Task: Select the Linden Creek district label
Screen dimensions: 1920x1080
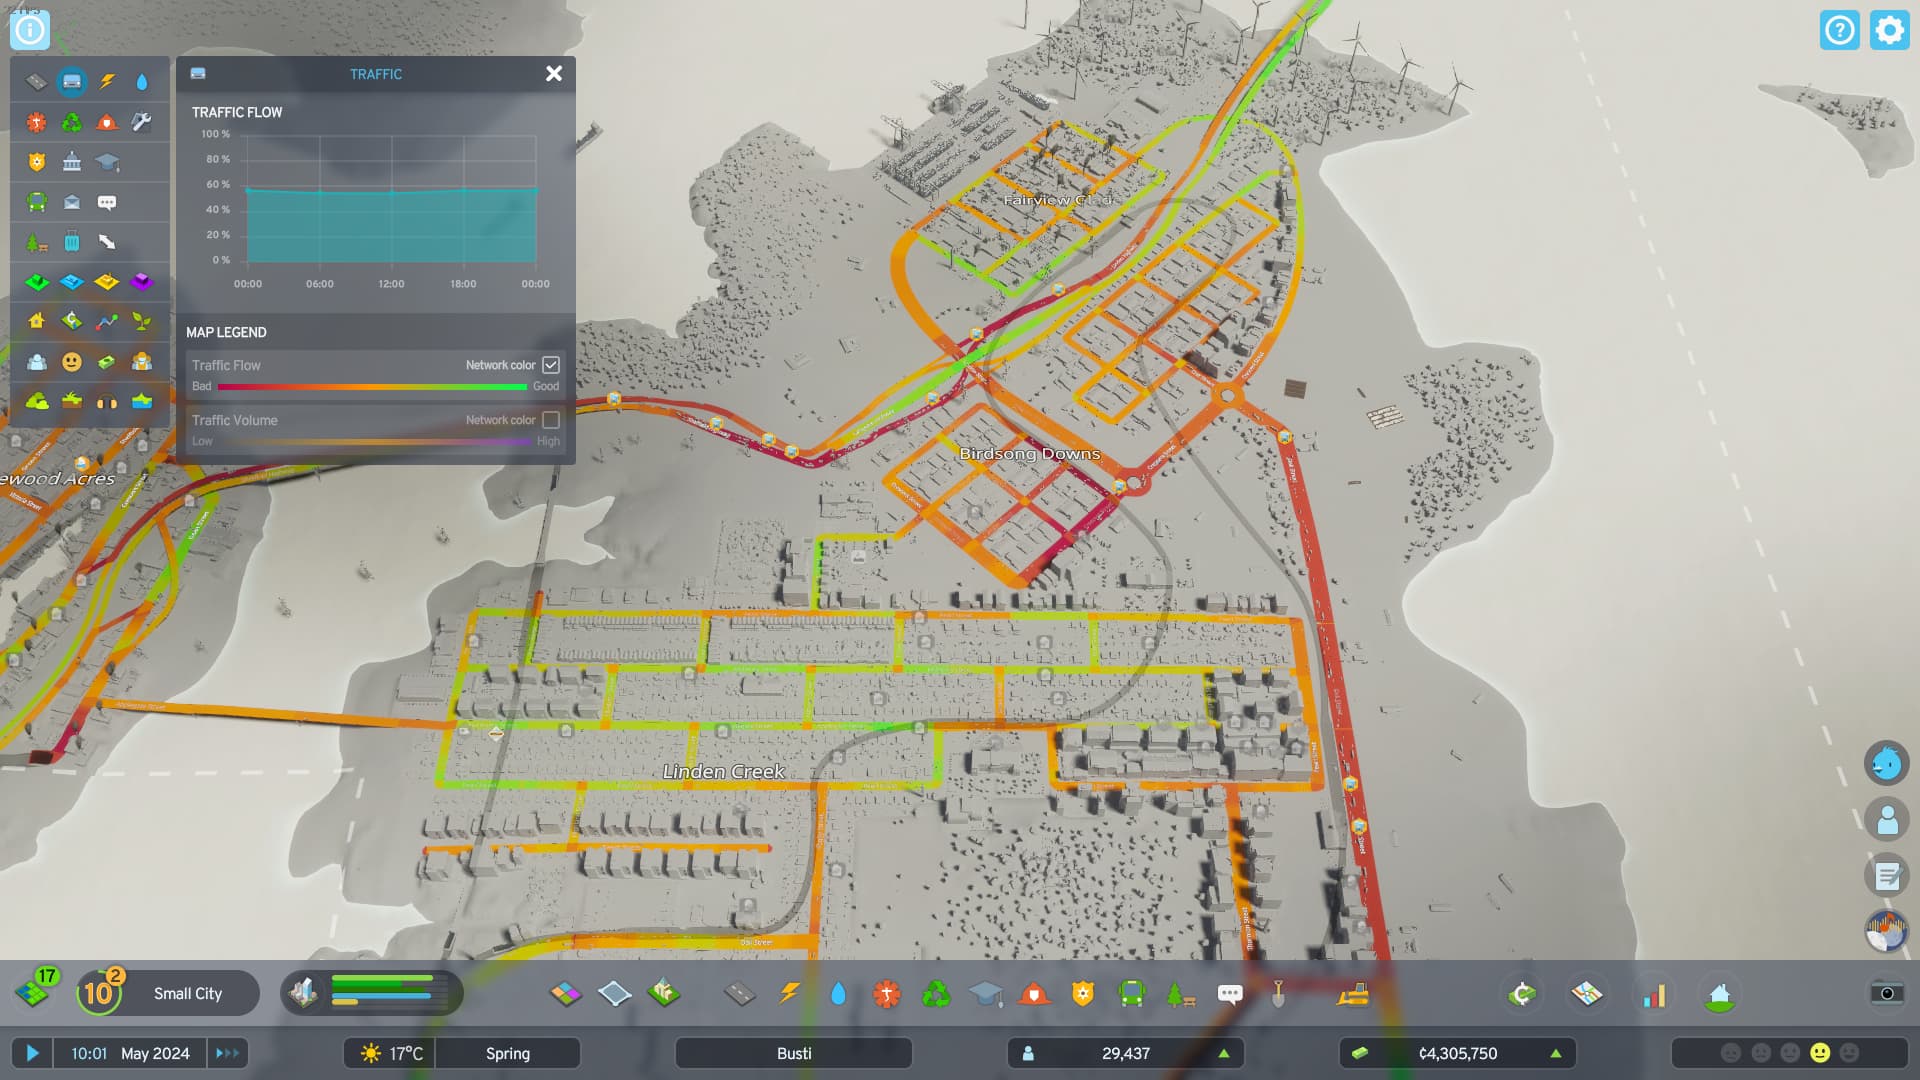Action: click(x=723, y=772)
